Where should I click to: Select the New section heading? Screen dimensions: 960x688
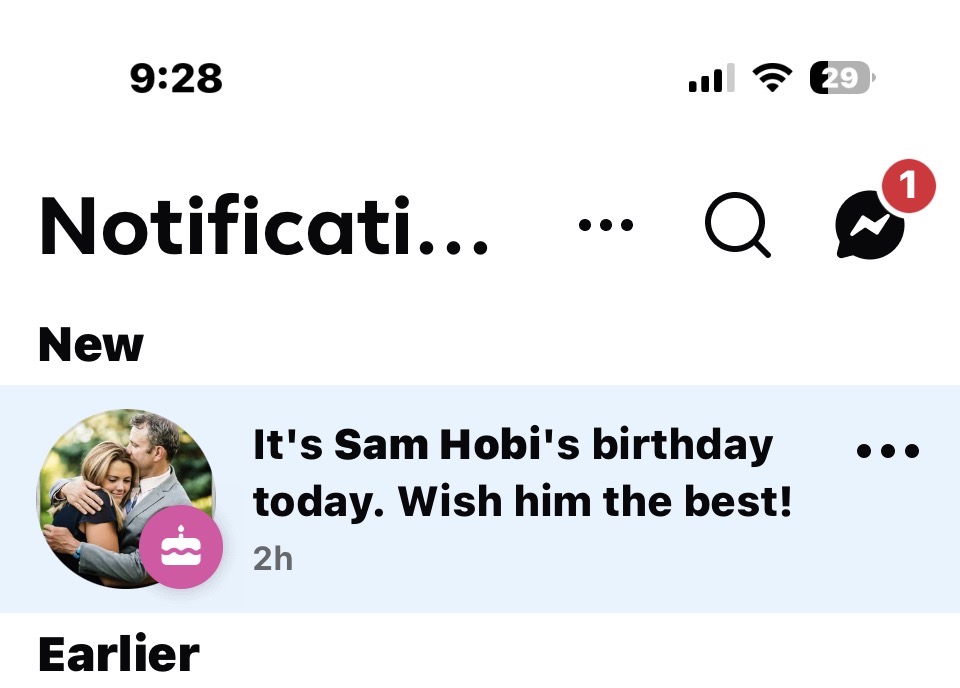pos(91,345)
